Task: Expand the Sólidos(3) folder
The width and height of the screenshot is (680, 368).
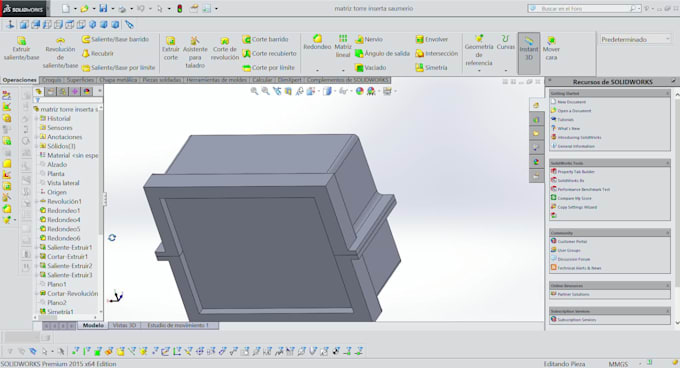Action: (x=36, y=146)
